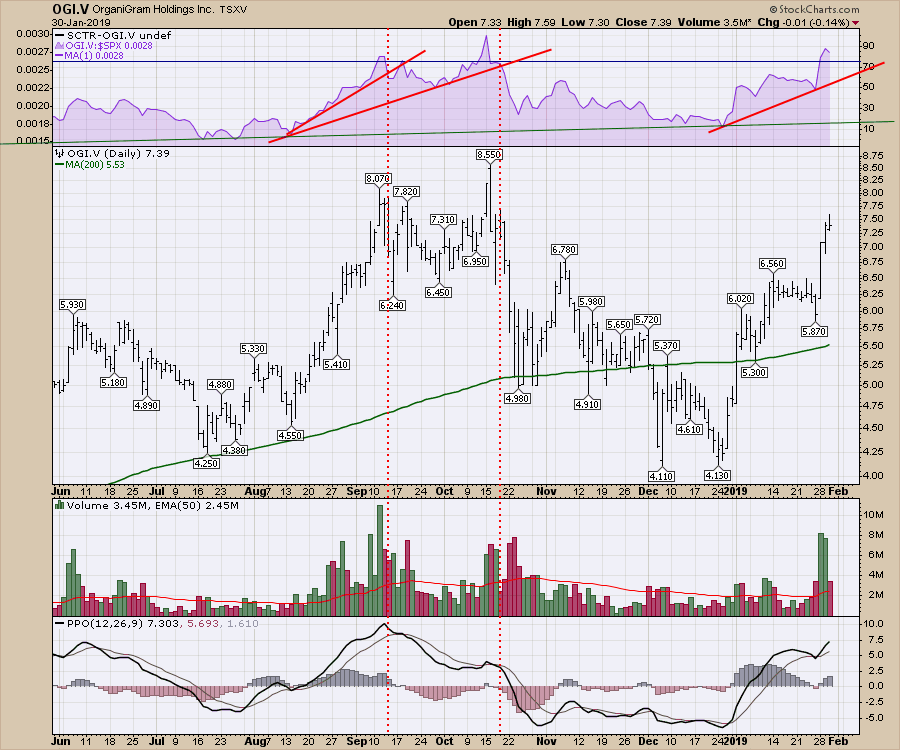
Task: Click the 5.930 price label
Action: point(72,305)
